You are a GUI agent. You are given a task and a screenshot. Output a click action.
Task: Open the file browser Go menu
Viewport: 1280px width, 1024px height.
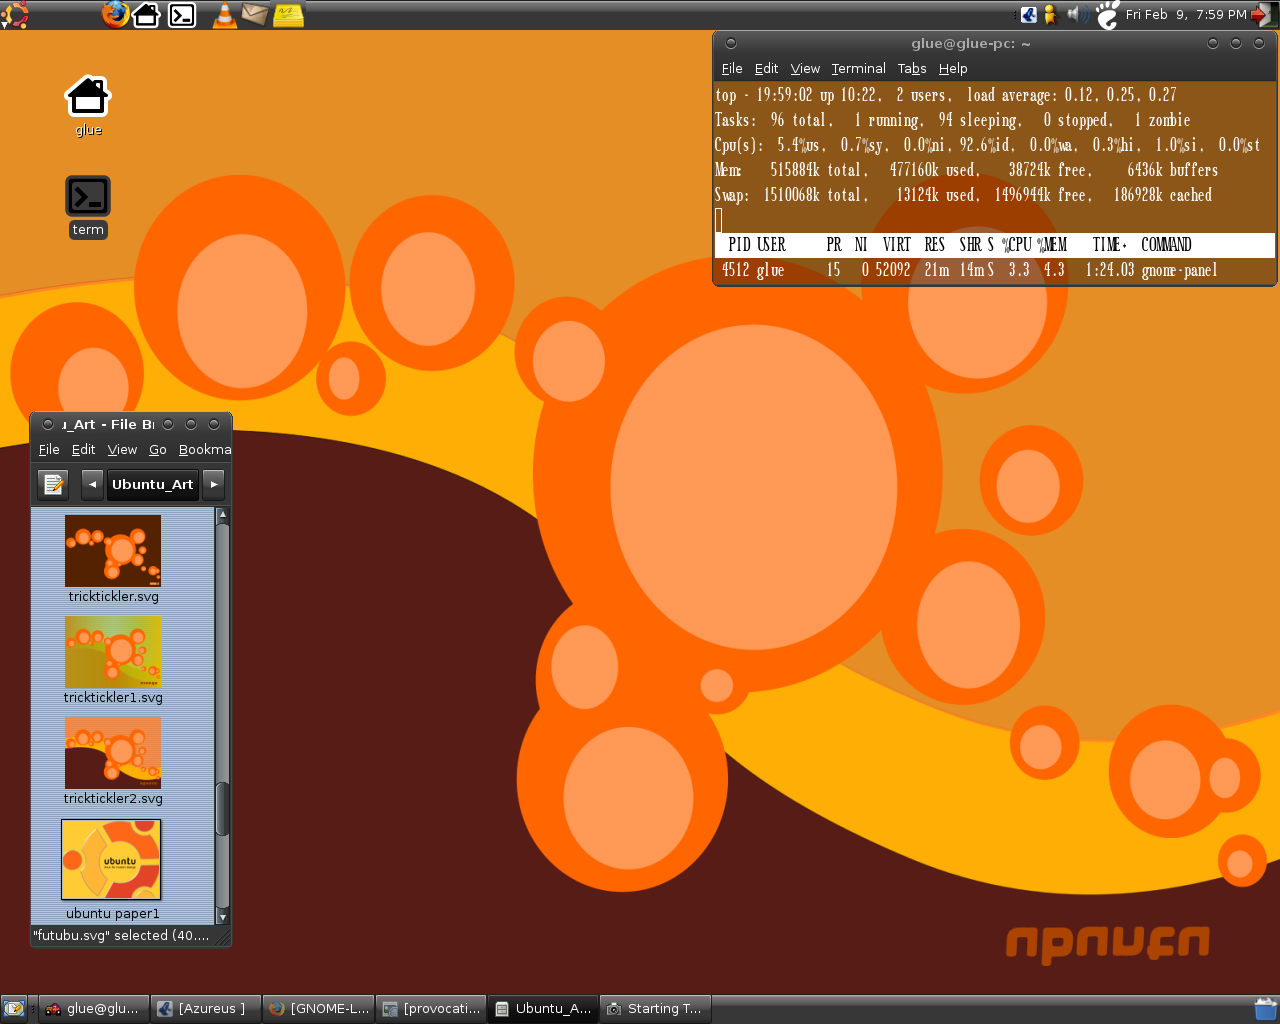(x=158, y=449)
